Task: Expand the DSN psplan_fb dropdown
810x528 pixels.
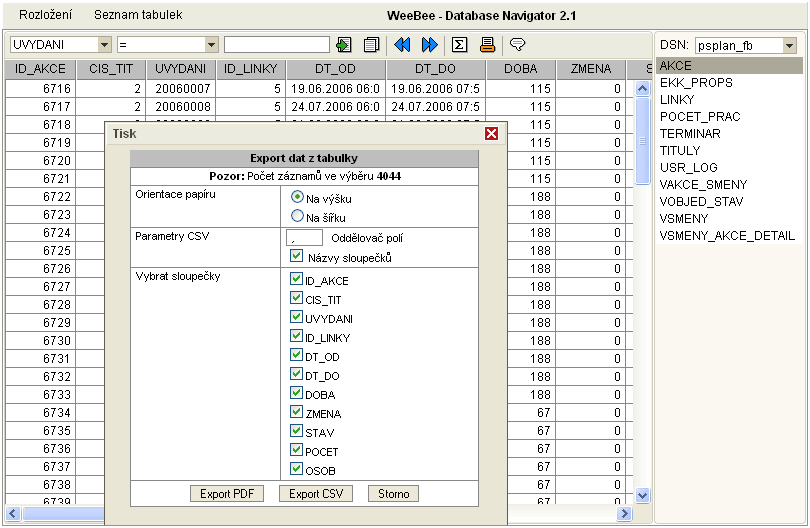Action: pos(790,46)
